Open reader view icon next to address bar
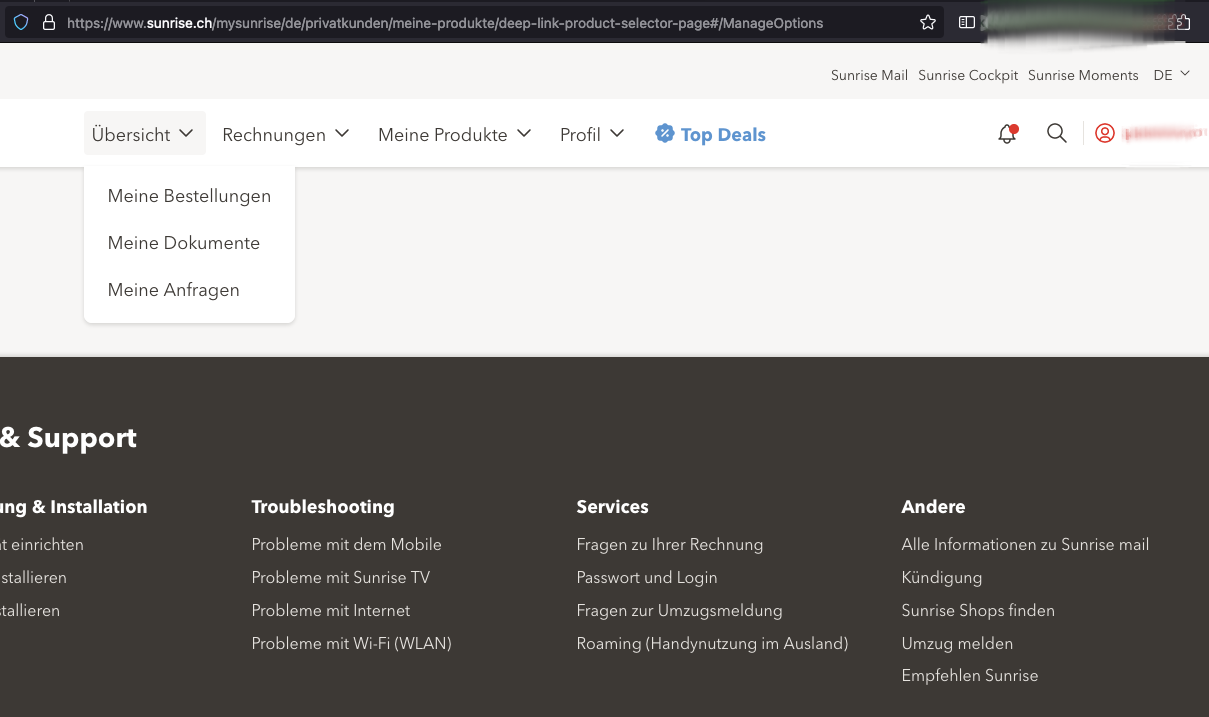The image size is (1209, 717). click(965, 21)
